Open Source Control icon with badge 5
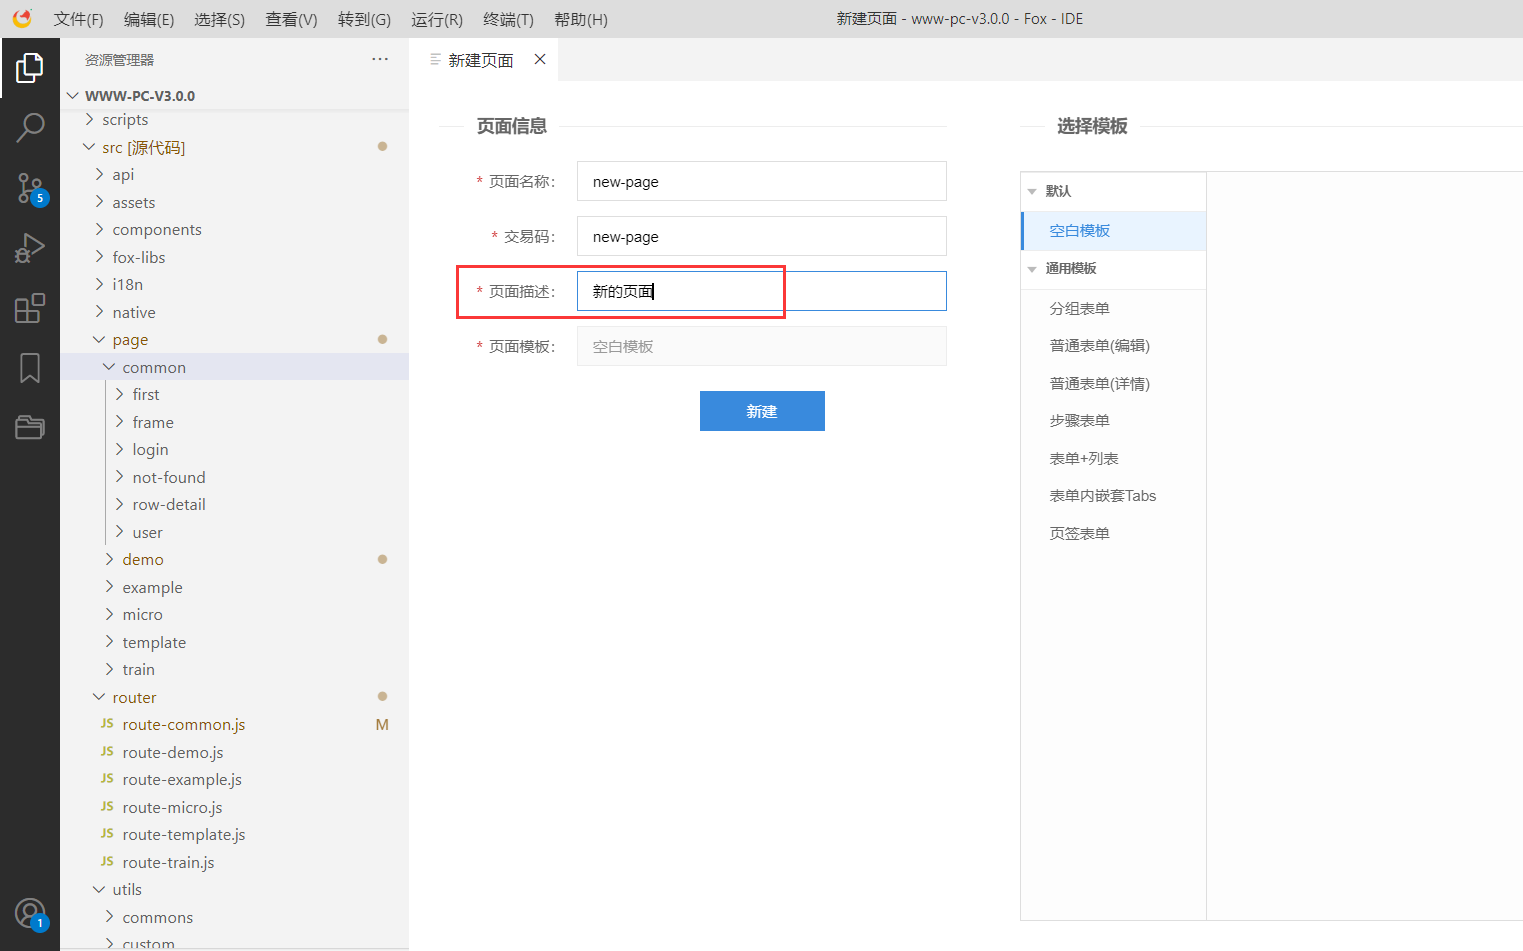Image resolution: width=1523 pixels, height=951 pixels. tap(30, 188)
